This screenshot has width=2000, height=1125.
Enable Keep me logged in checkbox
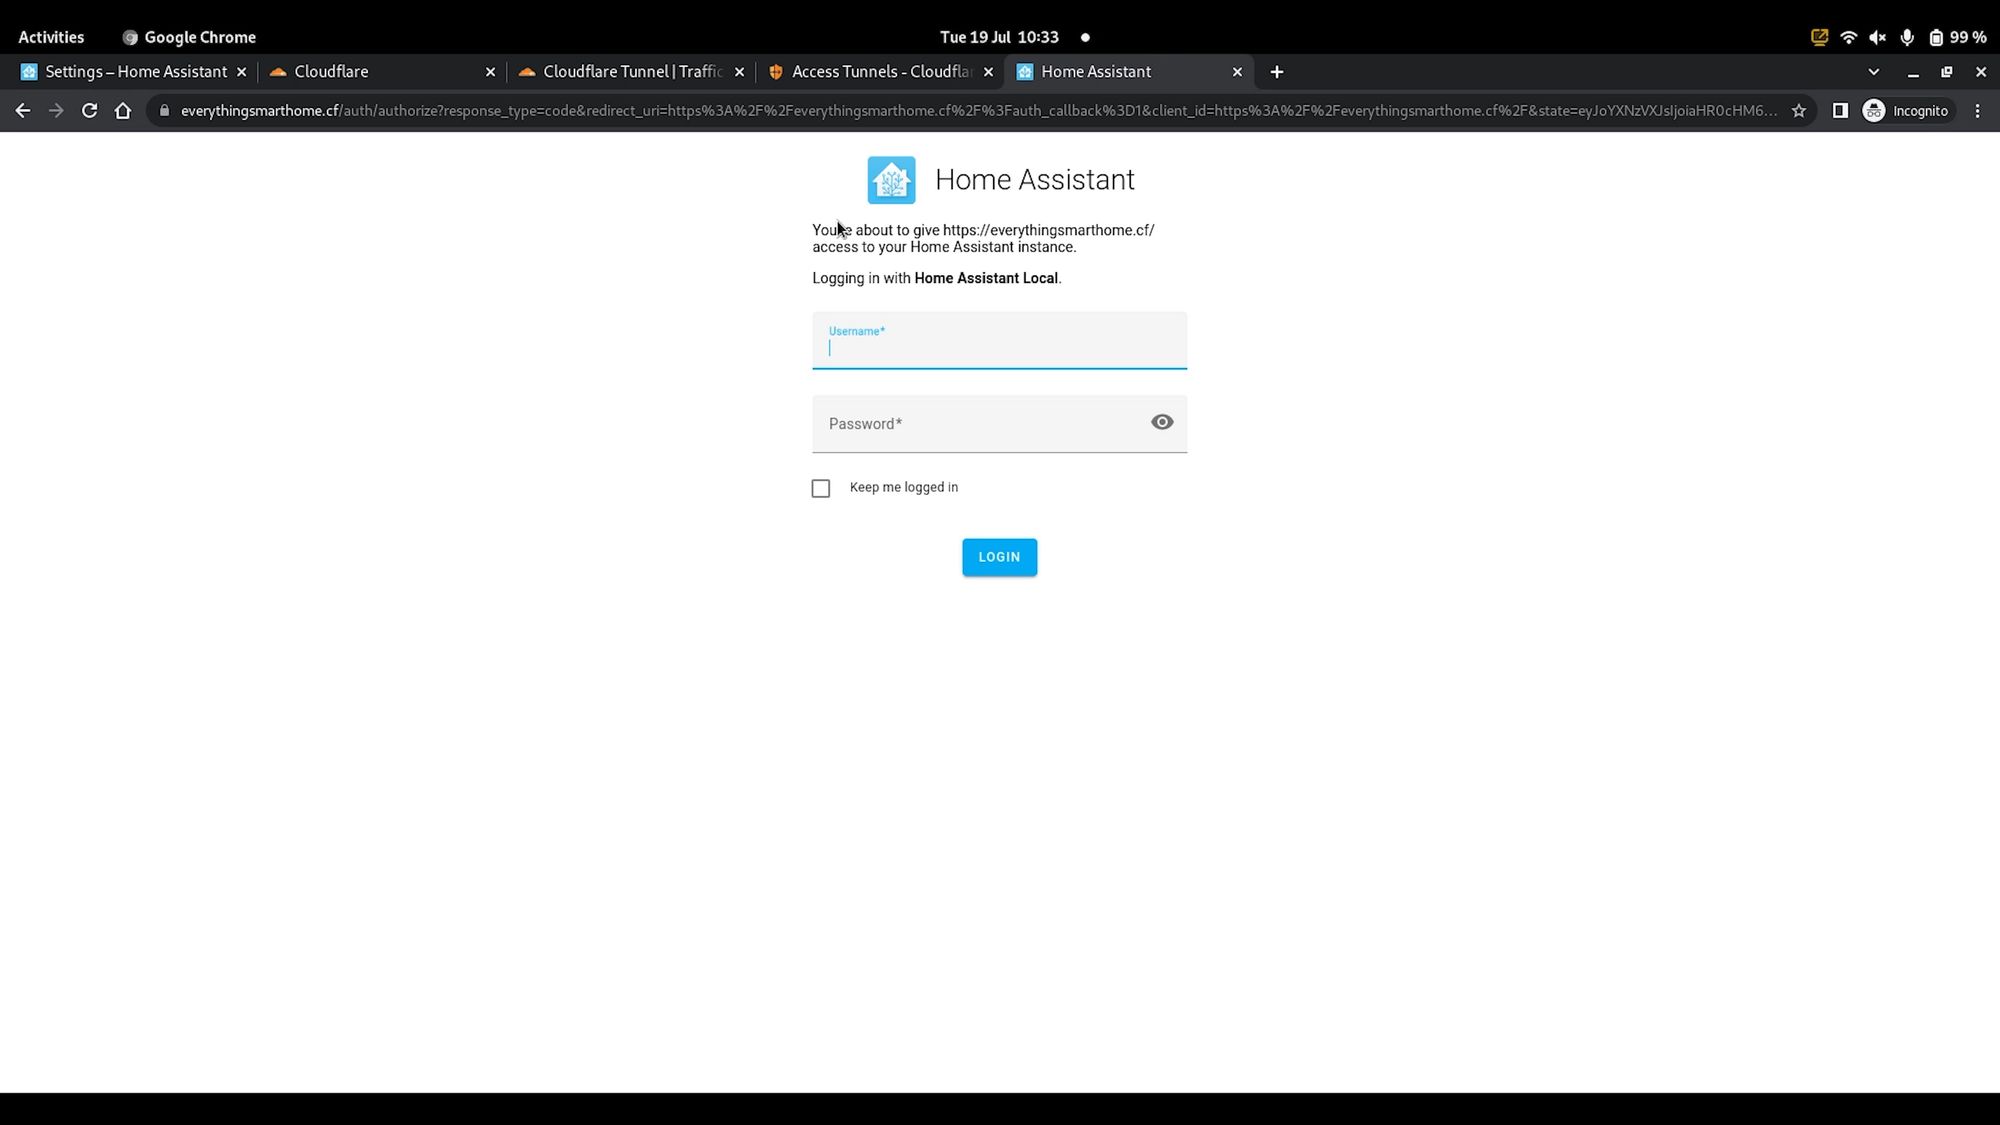pyautogui.click(x=821, y=488)
